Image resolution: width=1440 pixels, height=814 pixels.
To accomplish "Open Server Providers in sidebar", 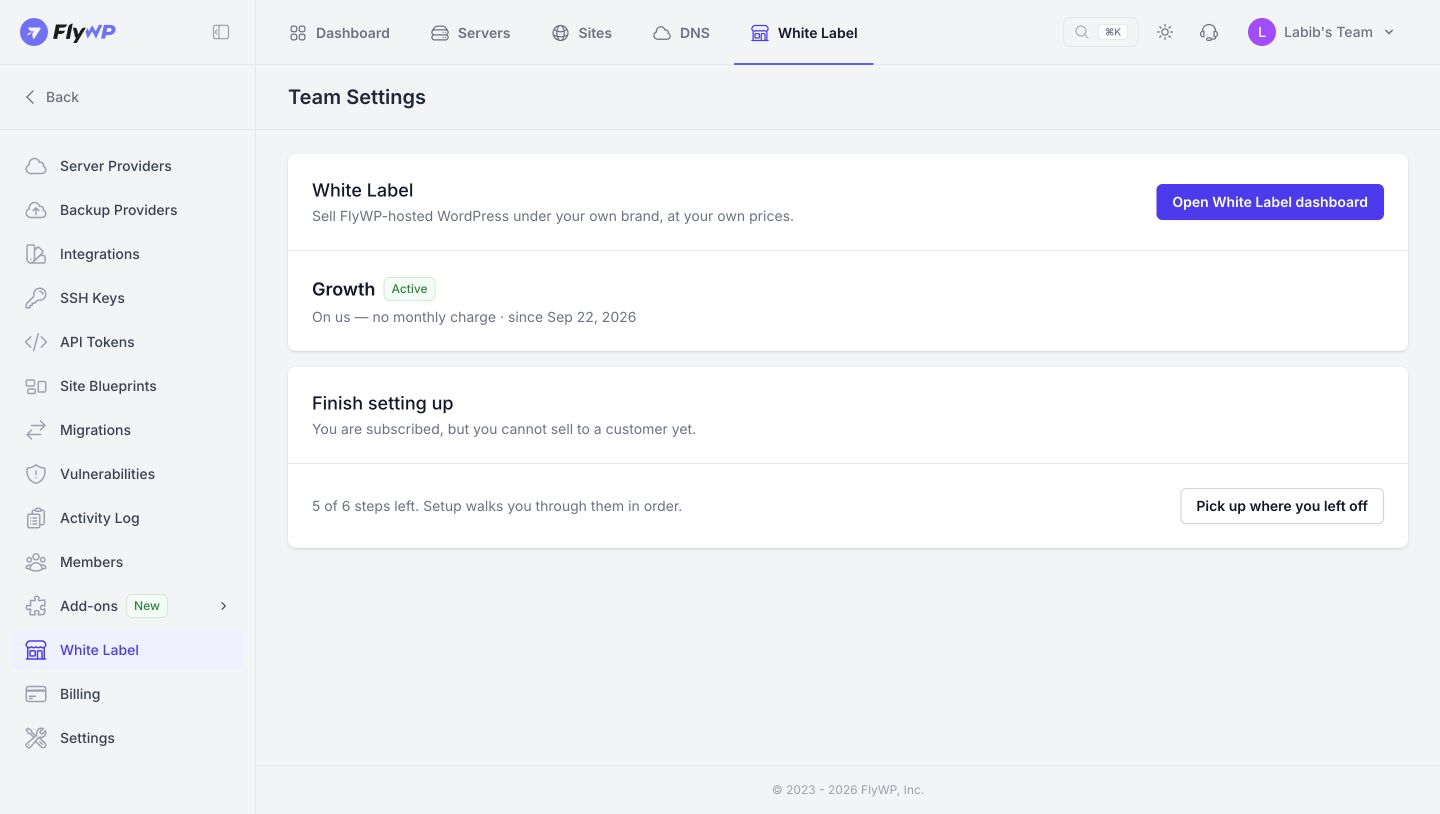I will 127,166.
